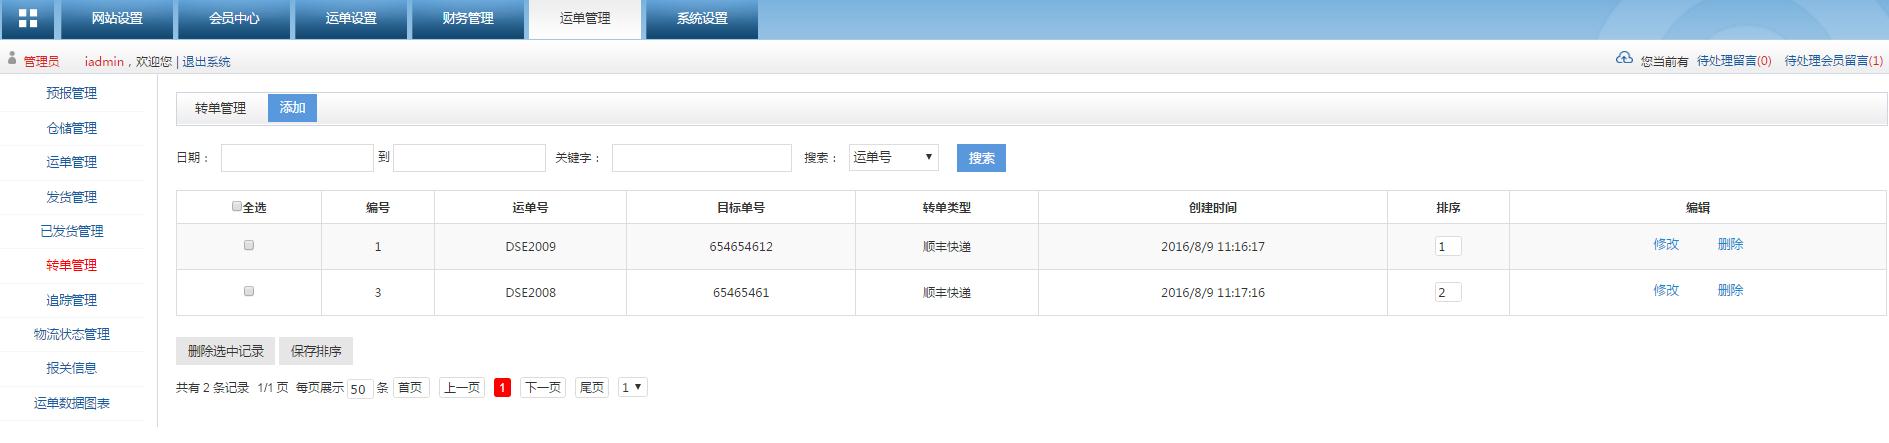Open the page number dropdown

[632, 387]
